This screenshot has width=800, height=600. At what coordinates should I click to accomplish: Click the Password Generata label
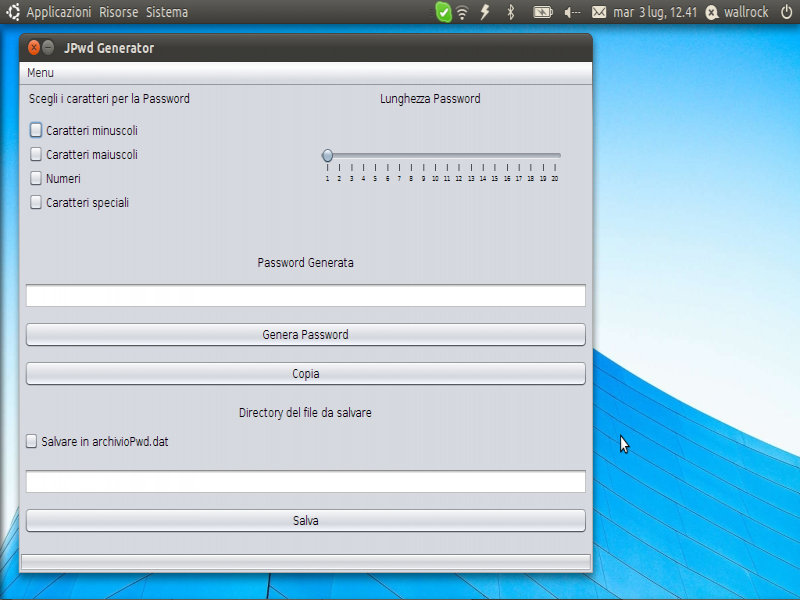(305, 263)
